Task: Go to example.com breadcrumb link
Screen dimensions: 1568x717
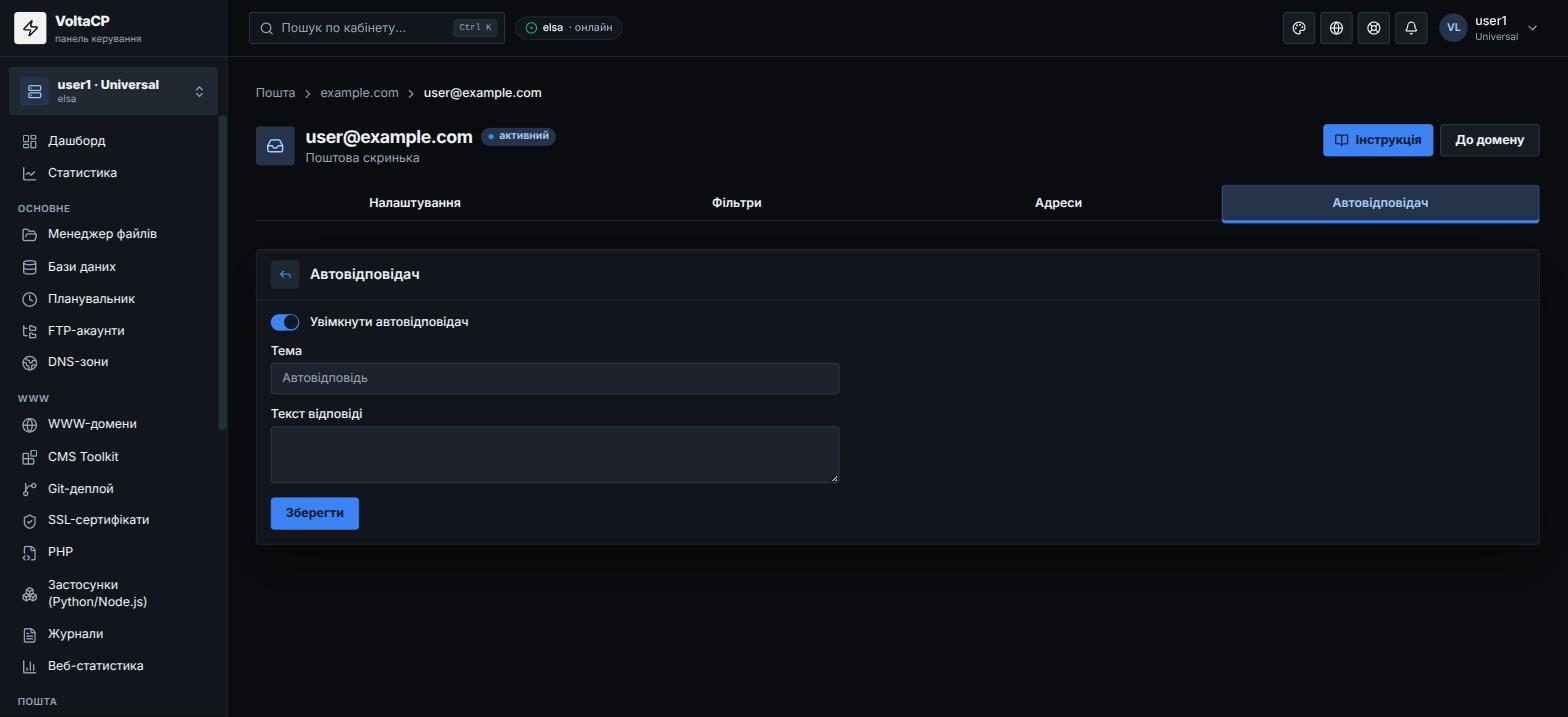Action: tap(359, 93)
